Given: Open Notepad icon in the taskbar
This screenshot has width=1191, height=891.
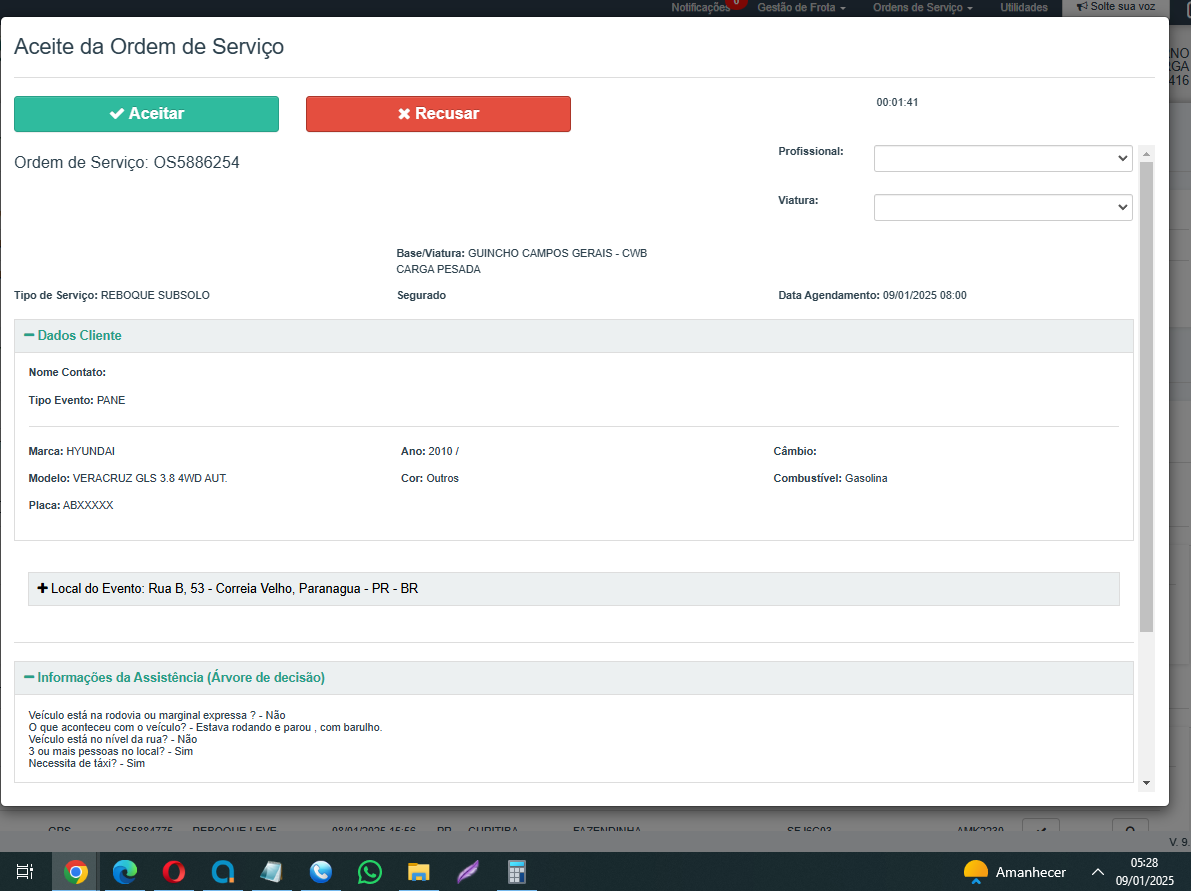Looking at the screenshot, I should (271, 872).
